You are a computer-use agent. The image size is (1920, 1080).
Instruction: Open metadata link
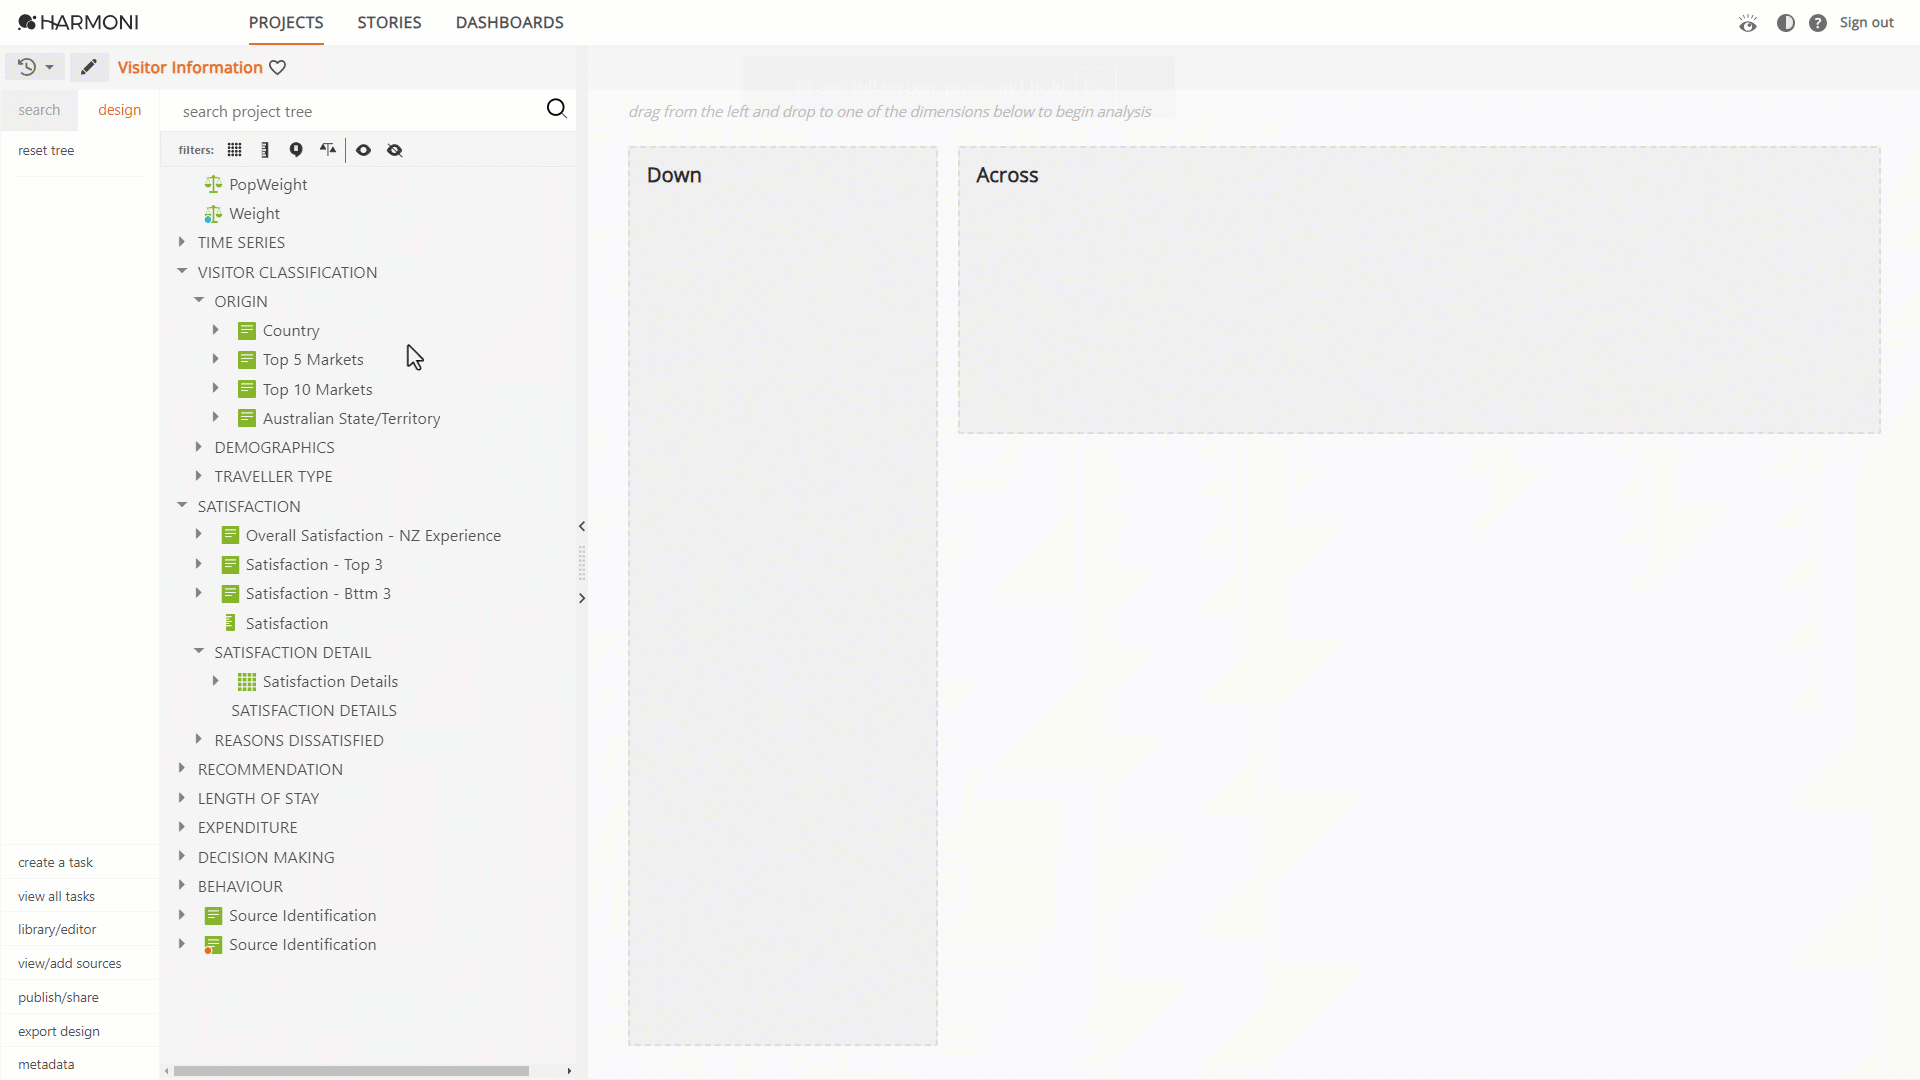pos(46,1065)
